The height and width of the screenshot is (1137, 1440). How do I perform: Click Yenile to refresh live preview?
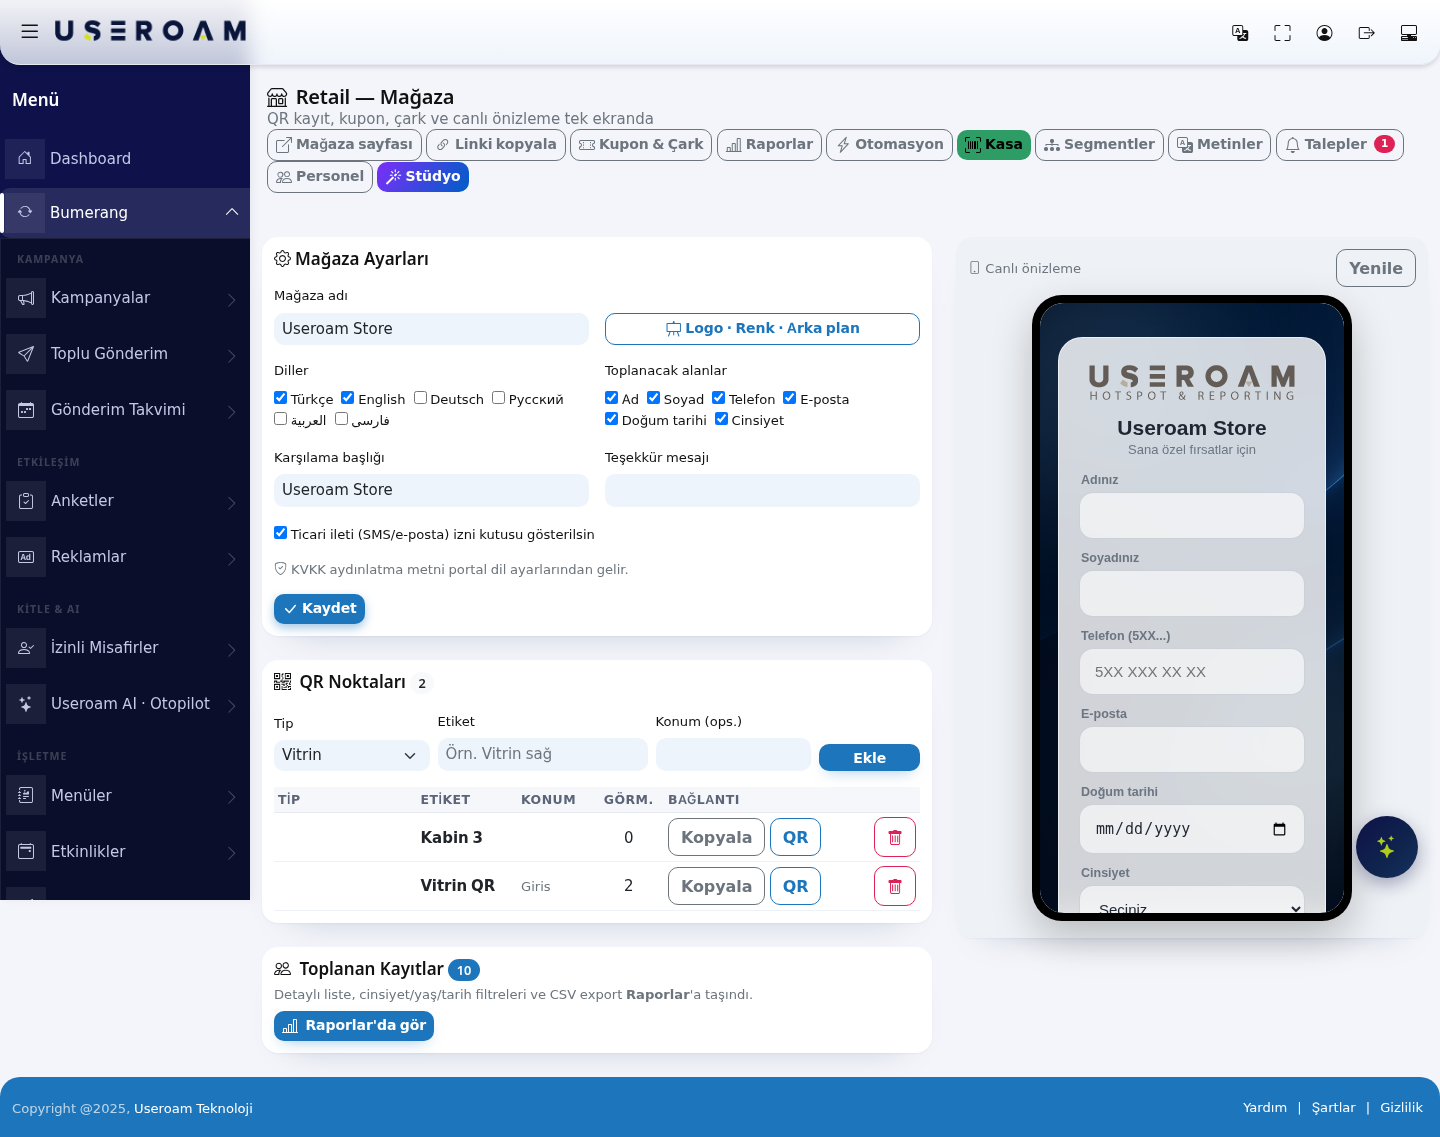pos(1375,268)
